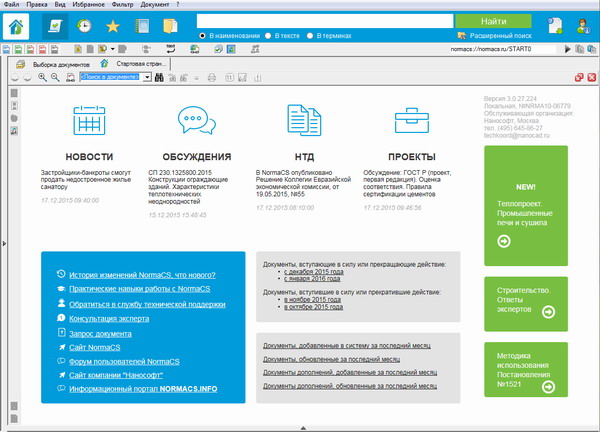
Task: Expand the bottom panel arrow
Action: [x=303, y=427]
